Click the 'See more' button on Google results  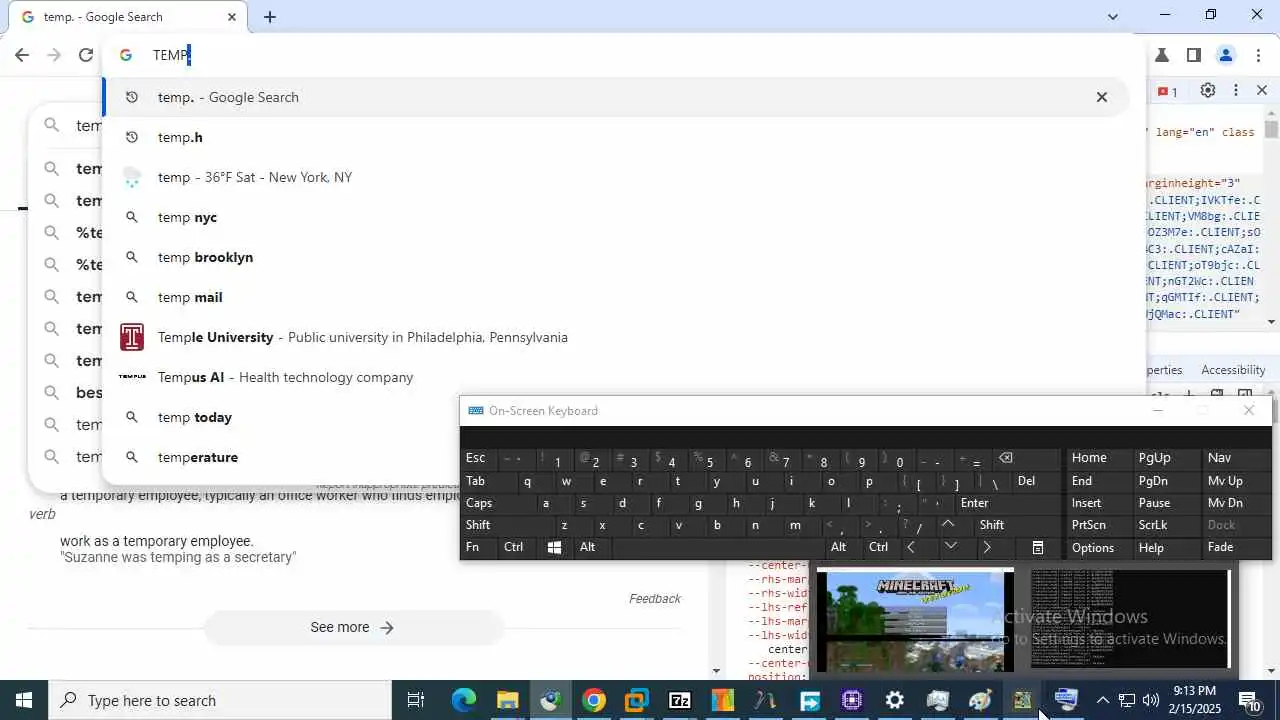[353, 627]
